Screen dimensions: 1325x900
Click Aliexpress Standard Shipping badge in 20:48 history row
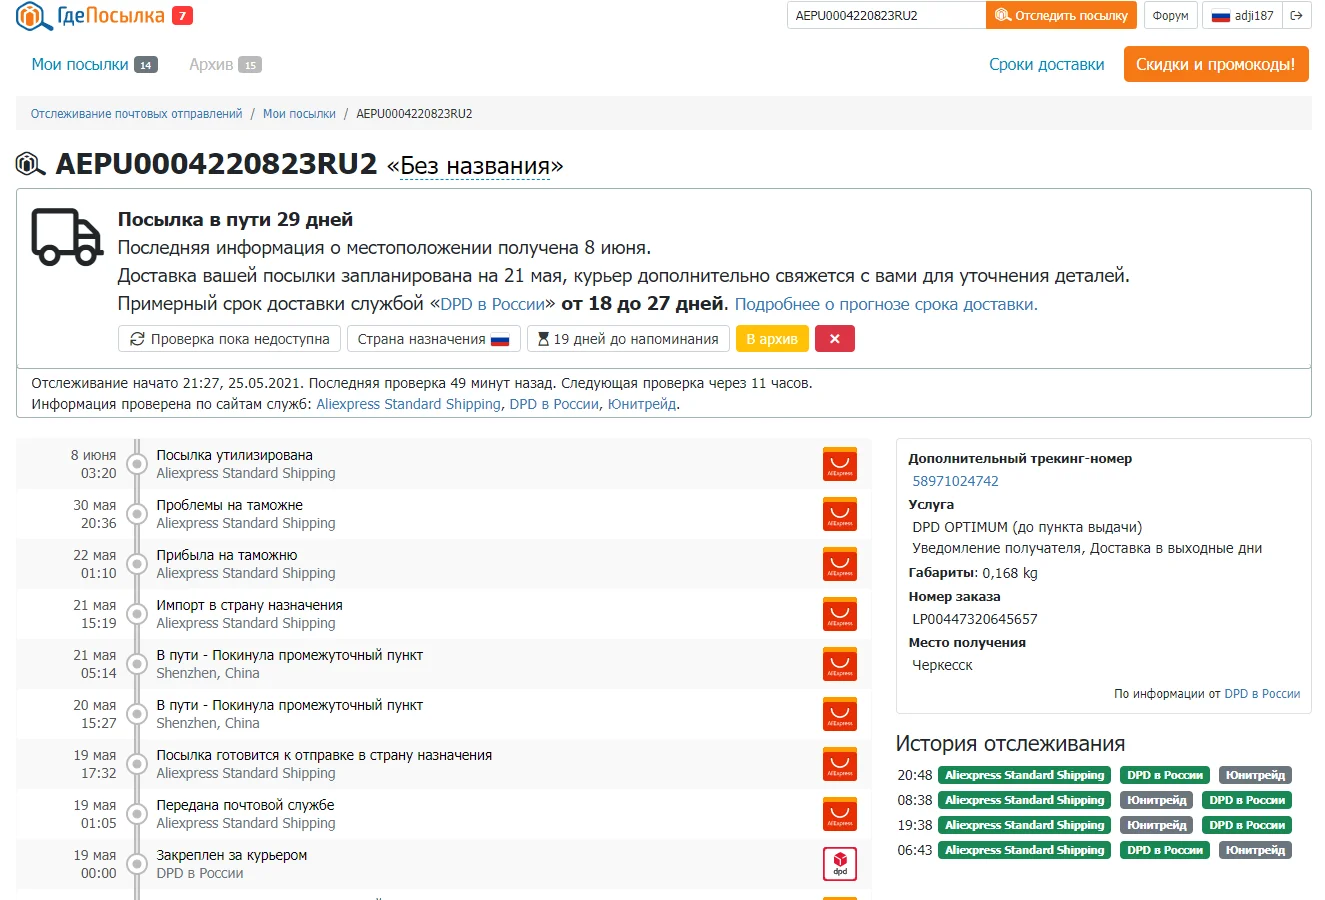tap(1025, 775)
